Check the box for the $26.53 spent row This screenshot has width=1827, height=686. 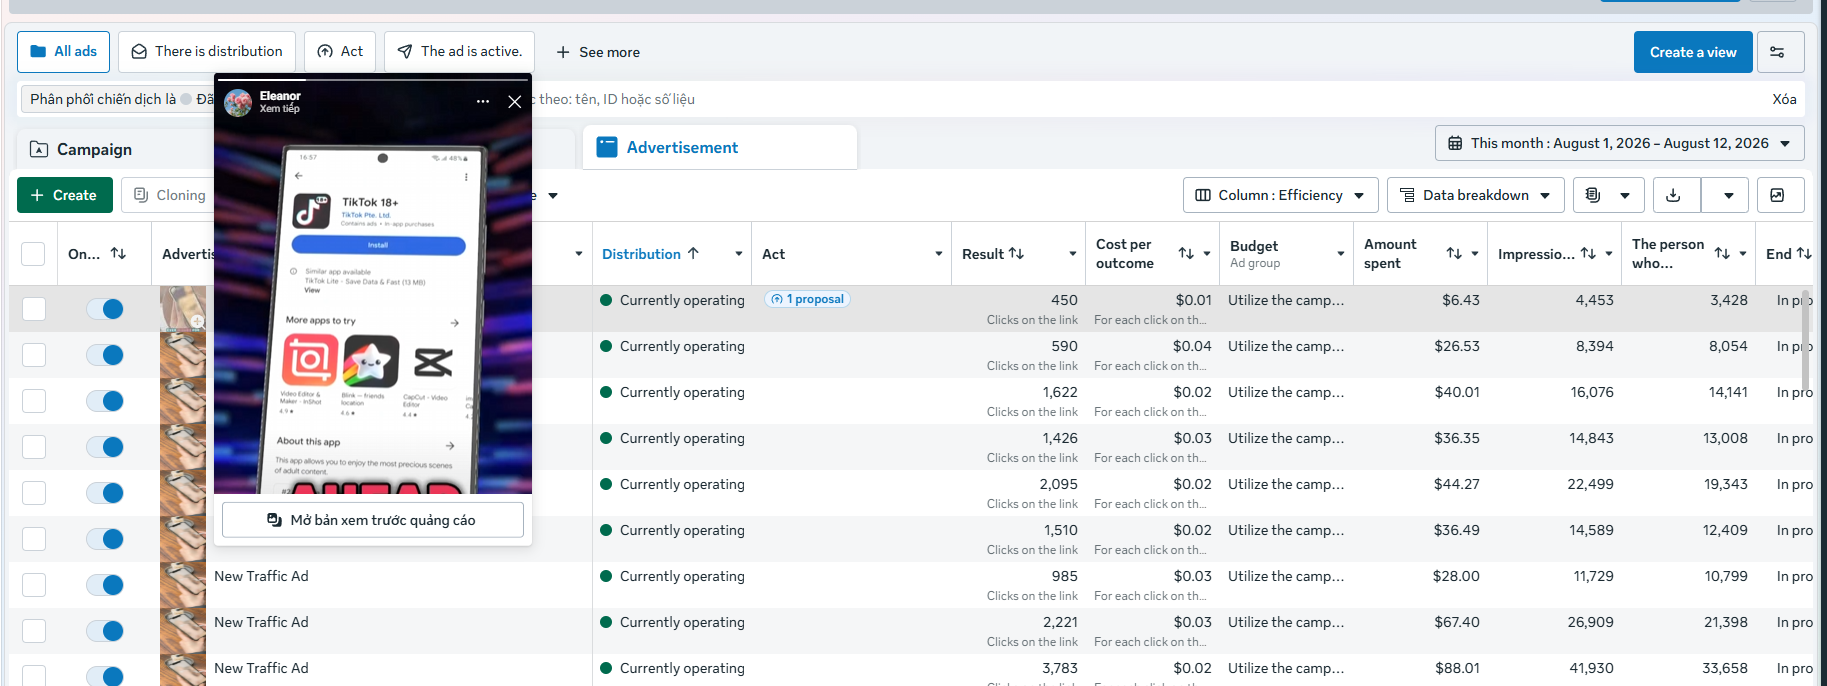[34, 355]
